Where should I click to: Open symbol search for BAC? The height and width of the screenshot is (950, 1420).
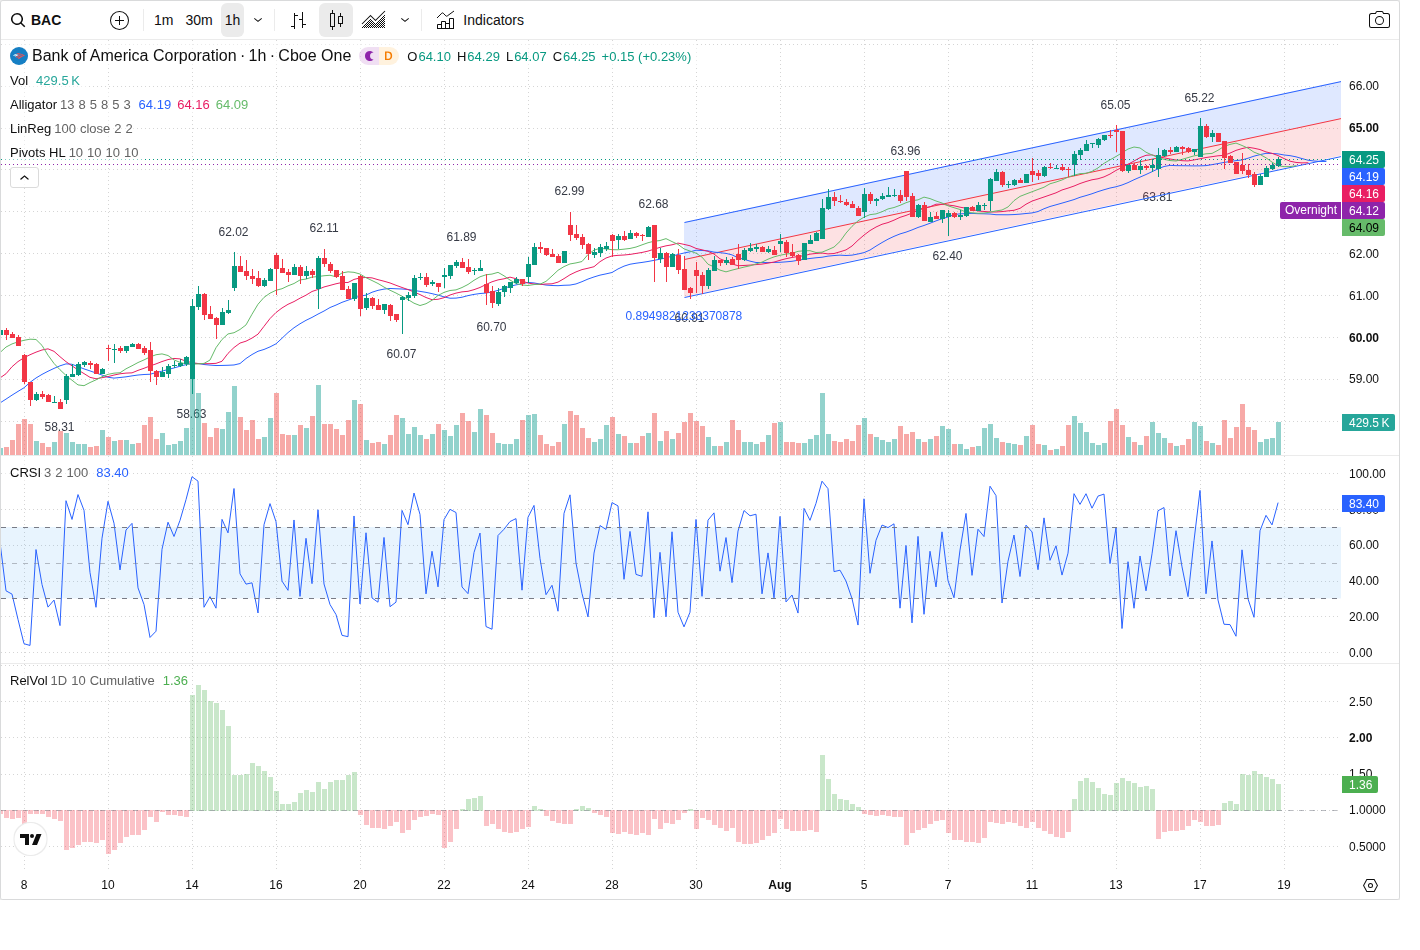click(x=37, y=20)
